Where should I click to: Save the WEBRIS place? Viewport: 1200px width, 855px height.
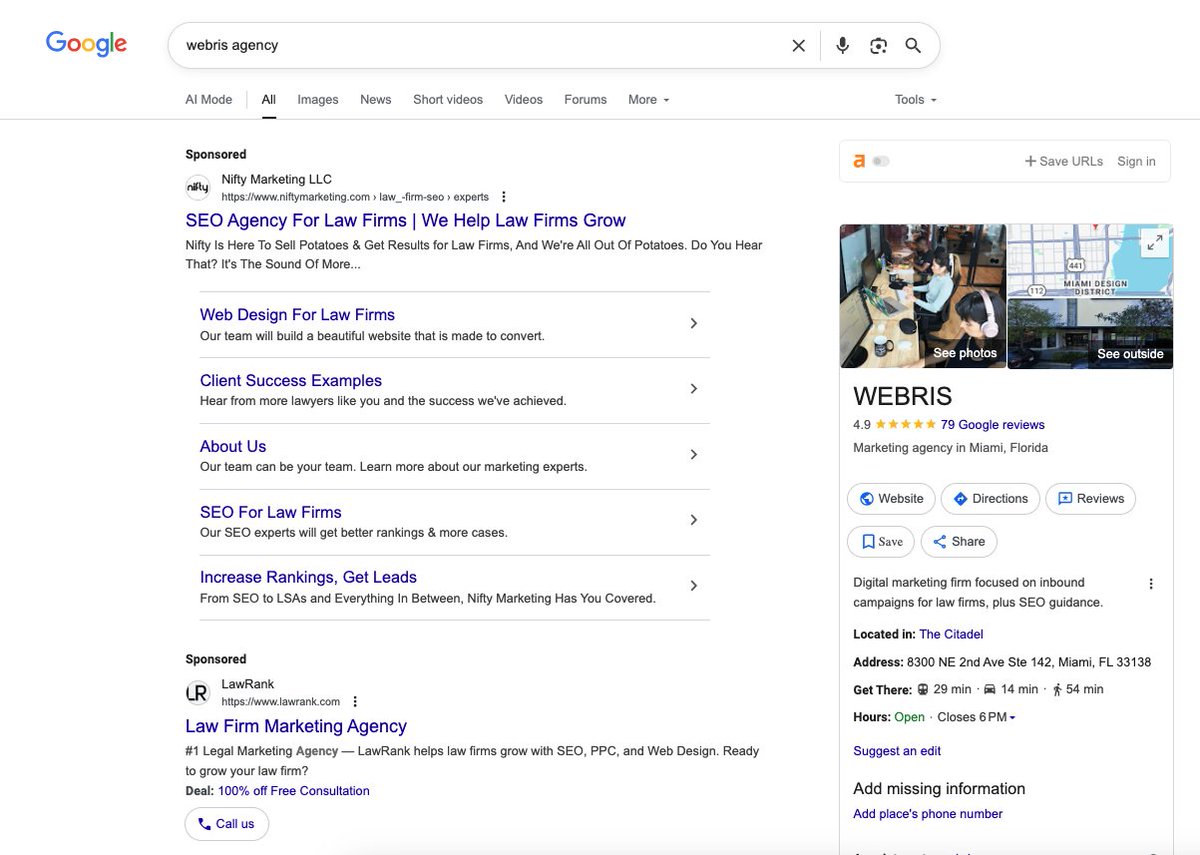881,542
